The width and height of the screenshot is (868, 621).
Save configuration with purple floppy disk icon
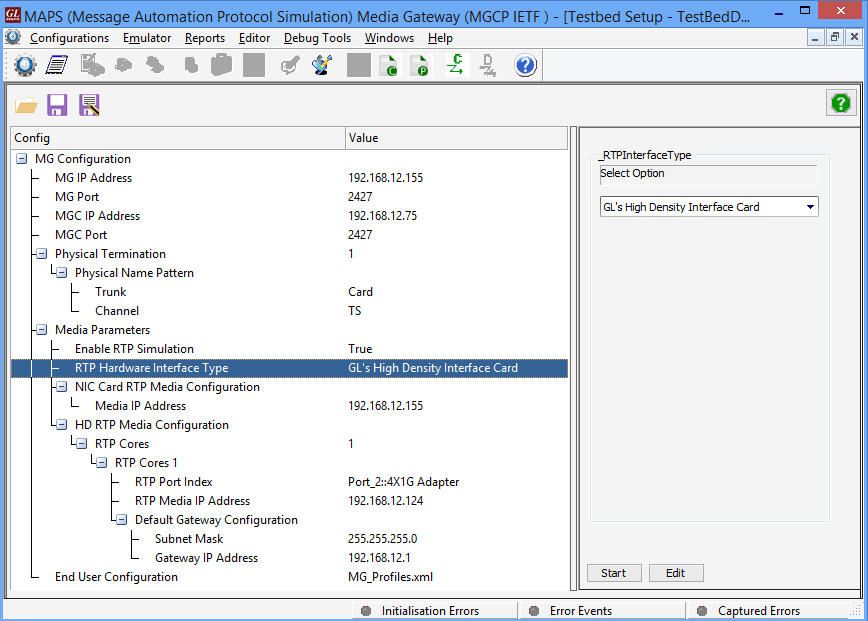point(57,105)
